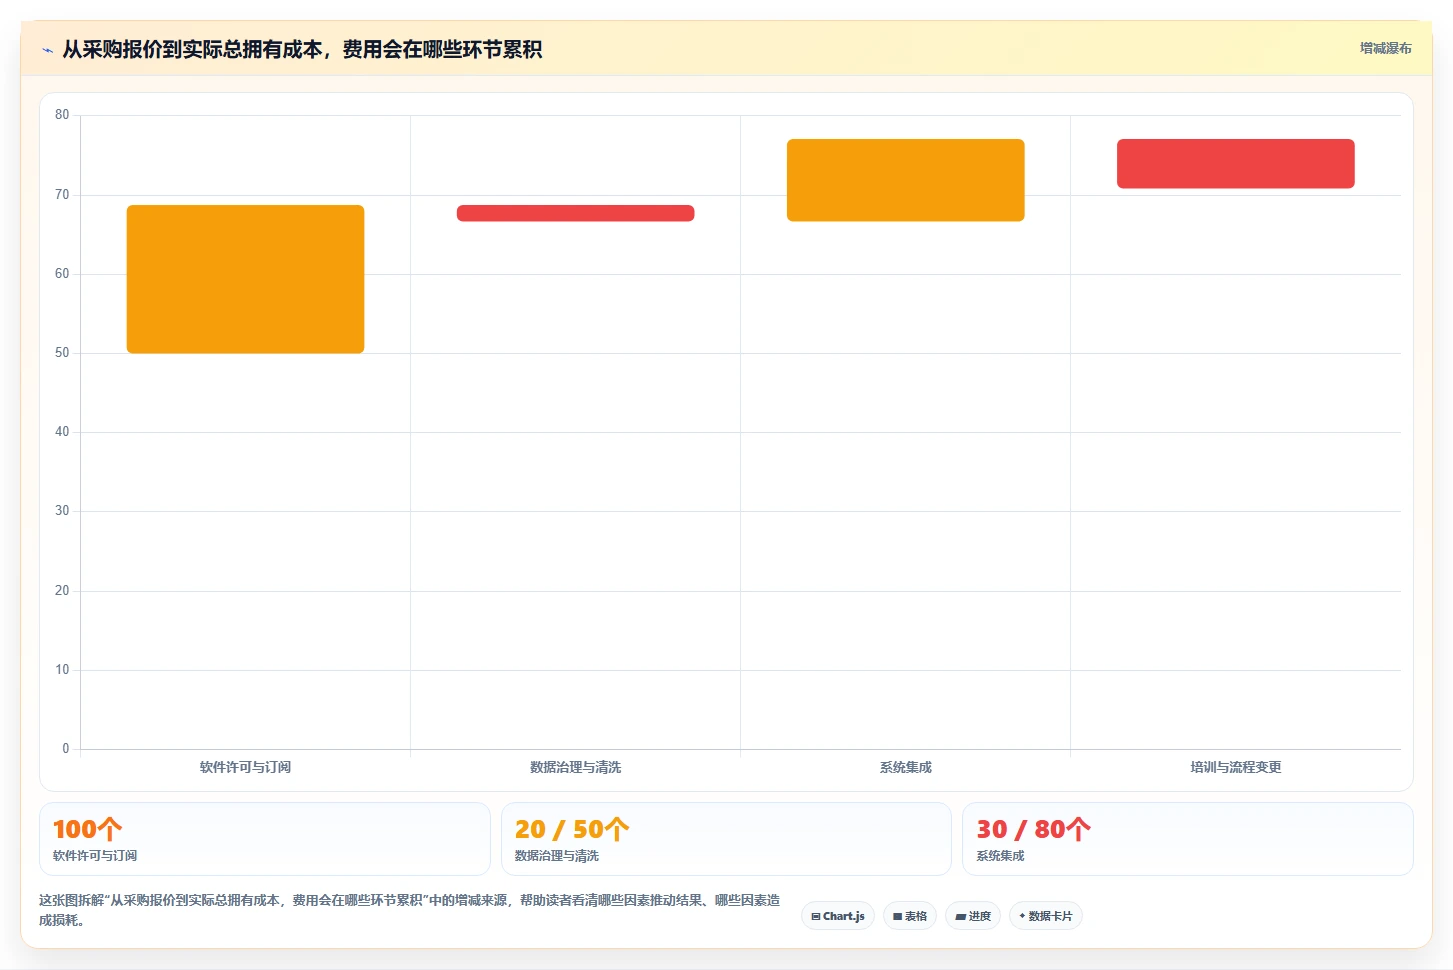Click the 20 / 50个 数据治理与清洗 card

pos(726,839)
